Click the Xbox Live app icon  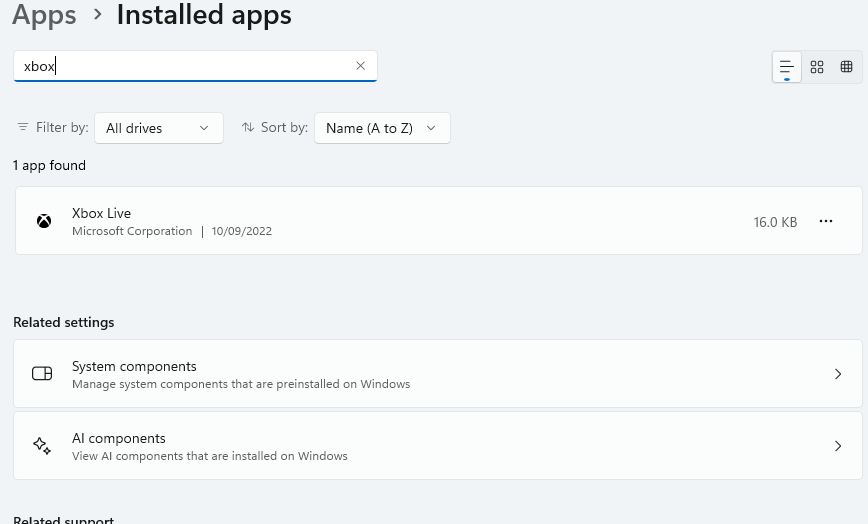point(44,221)
